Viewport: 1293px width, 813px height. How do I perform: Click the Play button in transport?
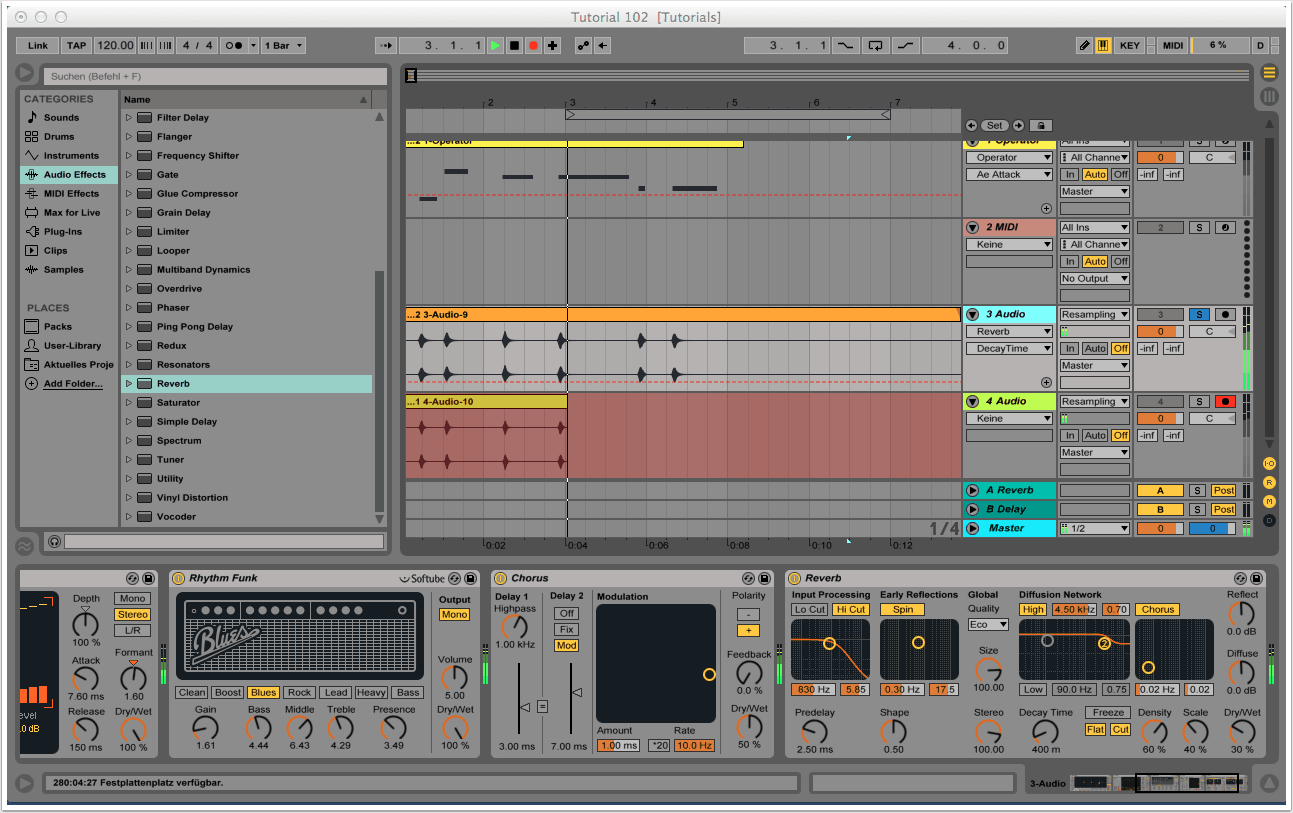coord(495,45)
